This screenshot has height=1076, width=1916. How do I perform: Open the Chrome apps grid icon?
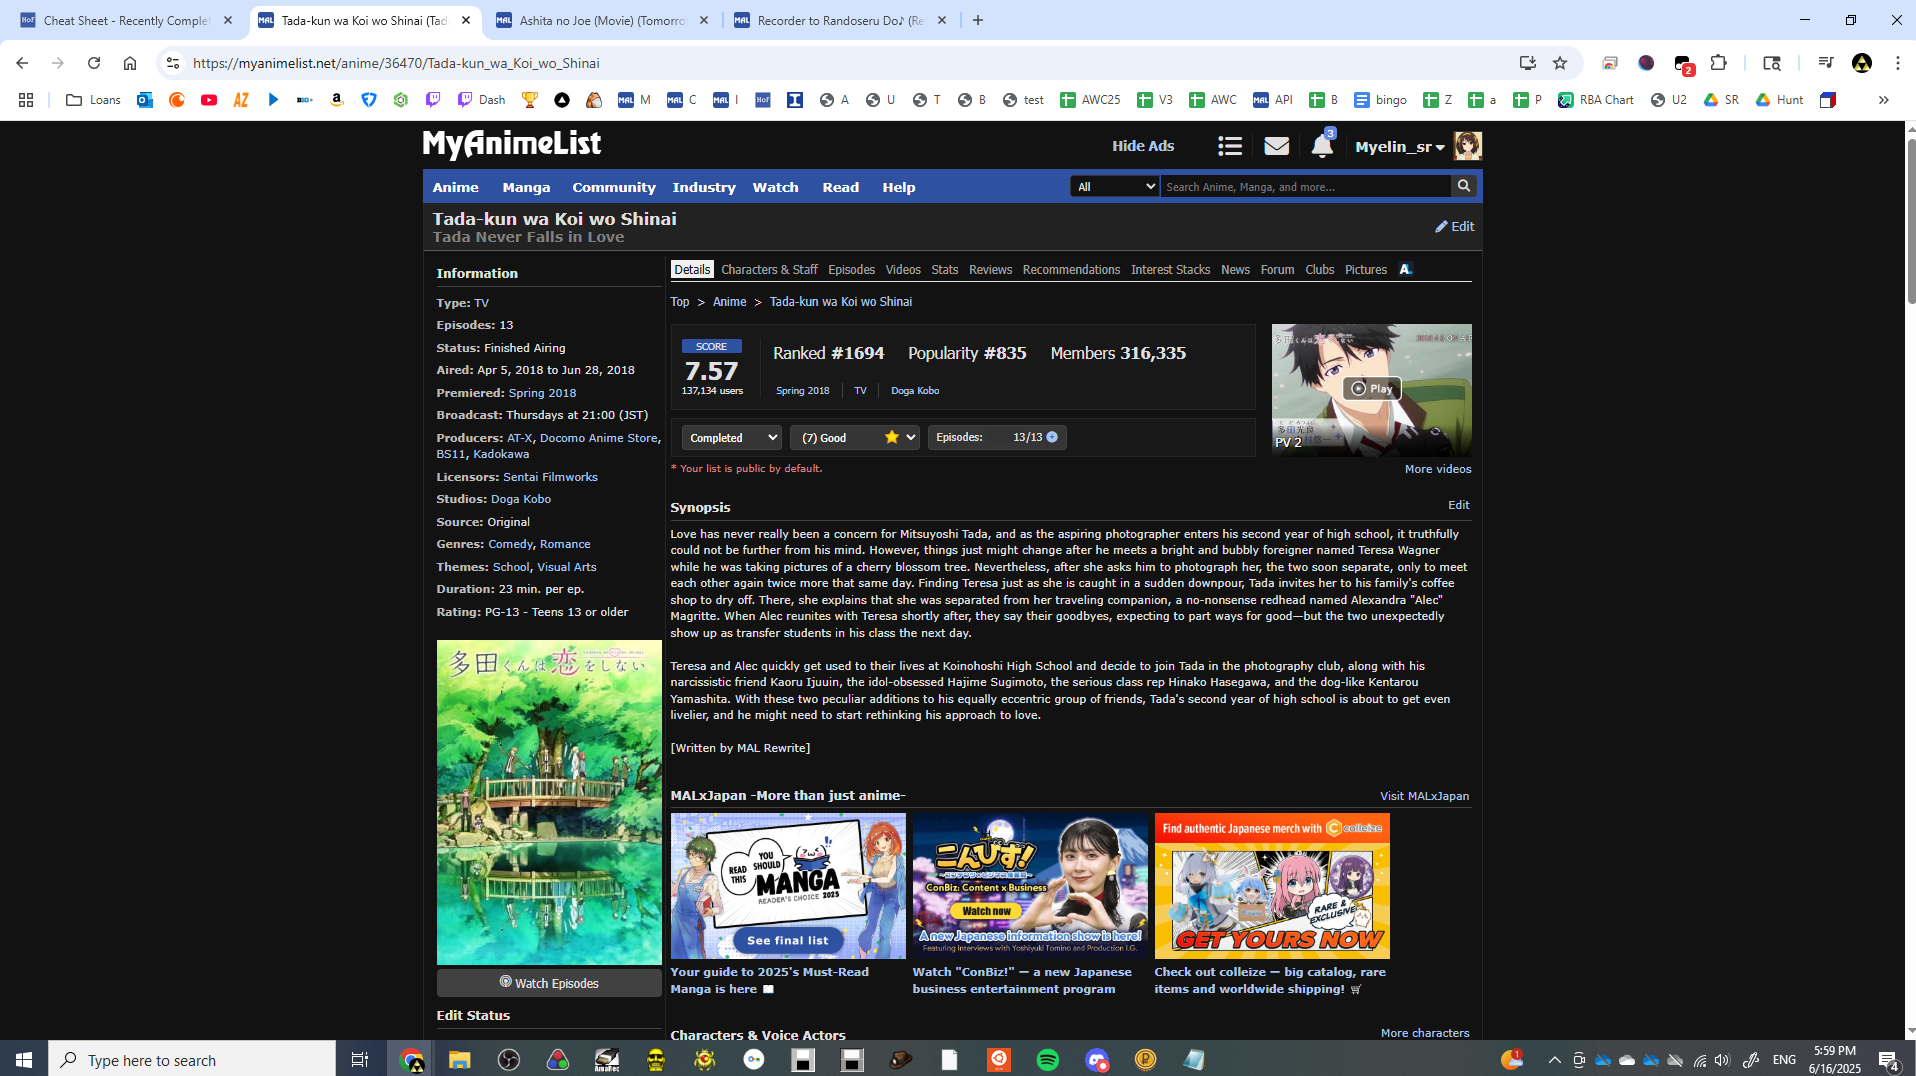click(x=26, y=100)
